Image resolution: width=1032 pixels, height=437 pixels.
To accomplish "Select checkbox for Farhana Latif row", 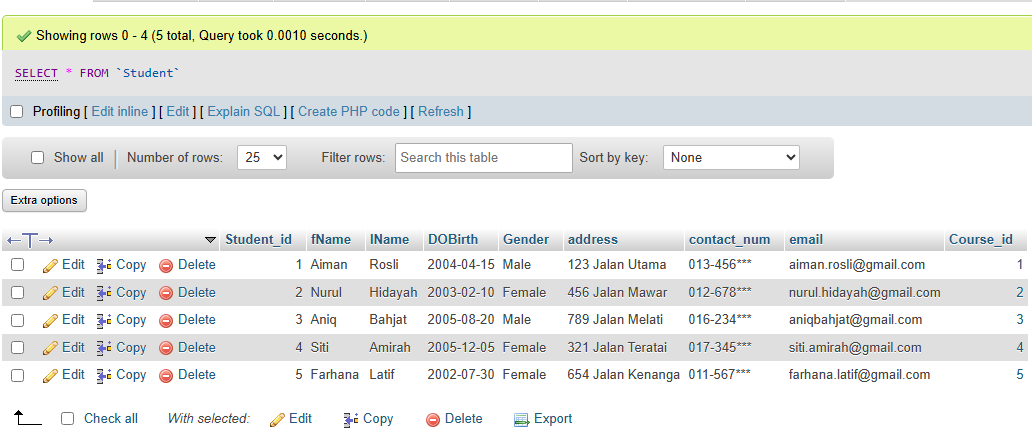I will 18,375.
